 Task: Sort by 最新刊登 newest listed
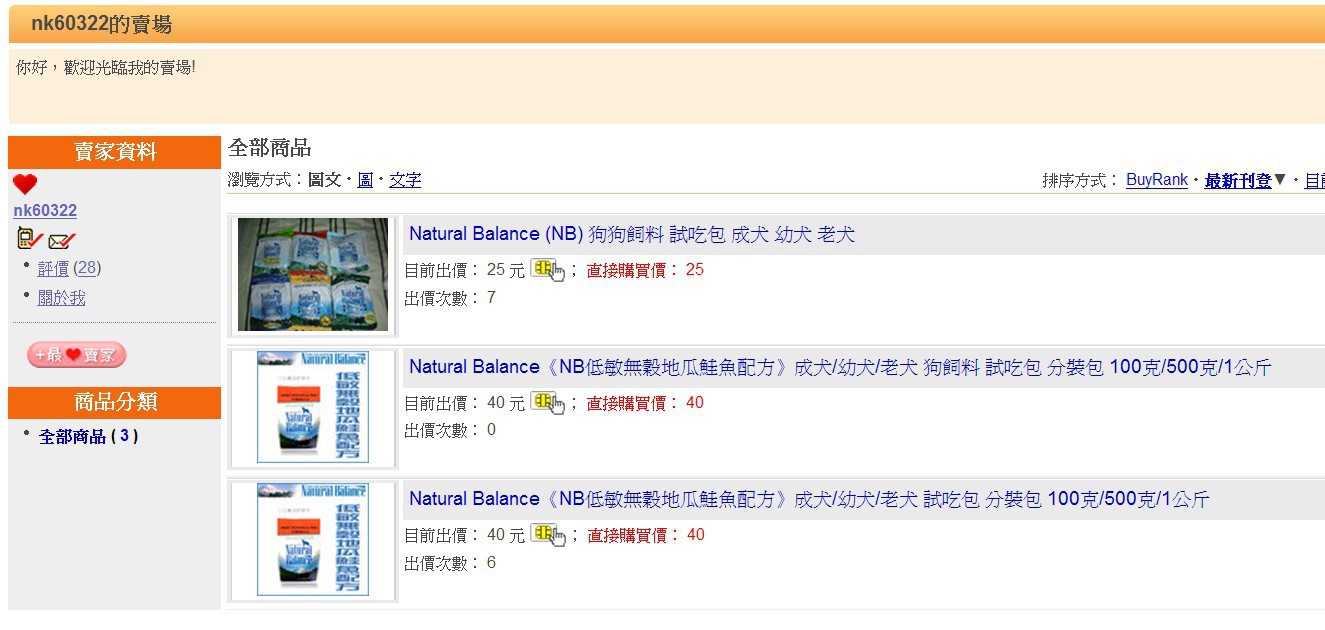tap(1238, 180)
